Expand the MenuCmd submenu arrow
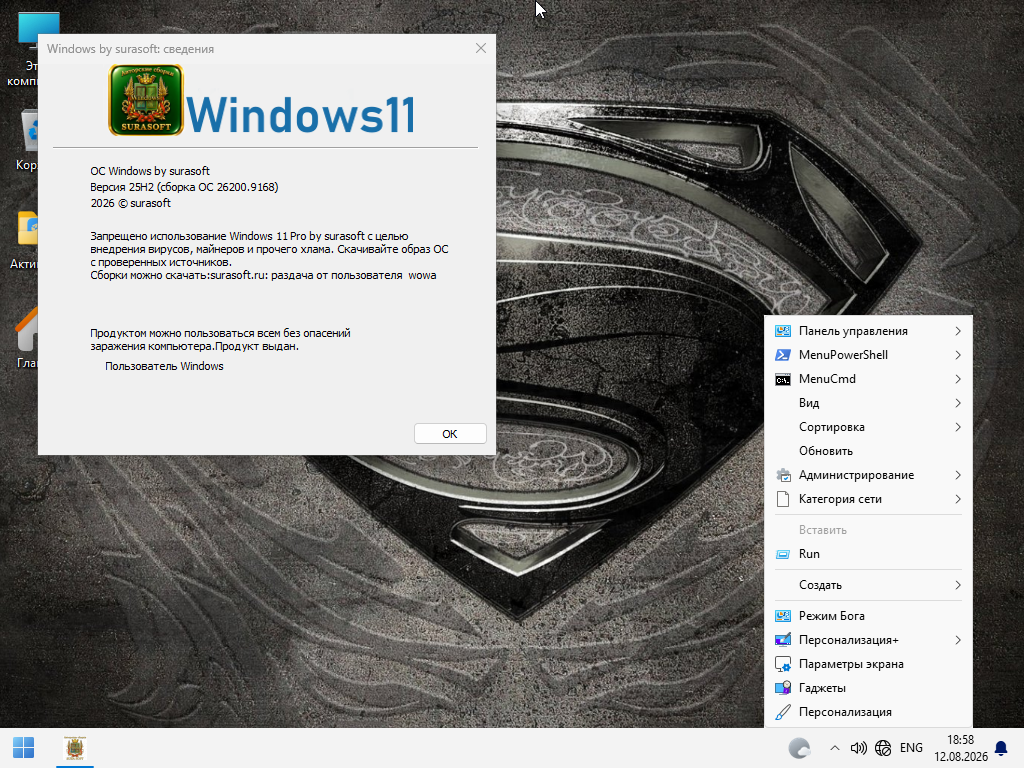 pyautogui.click(x=957, y=379)
